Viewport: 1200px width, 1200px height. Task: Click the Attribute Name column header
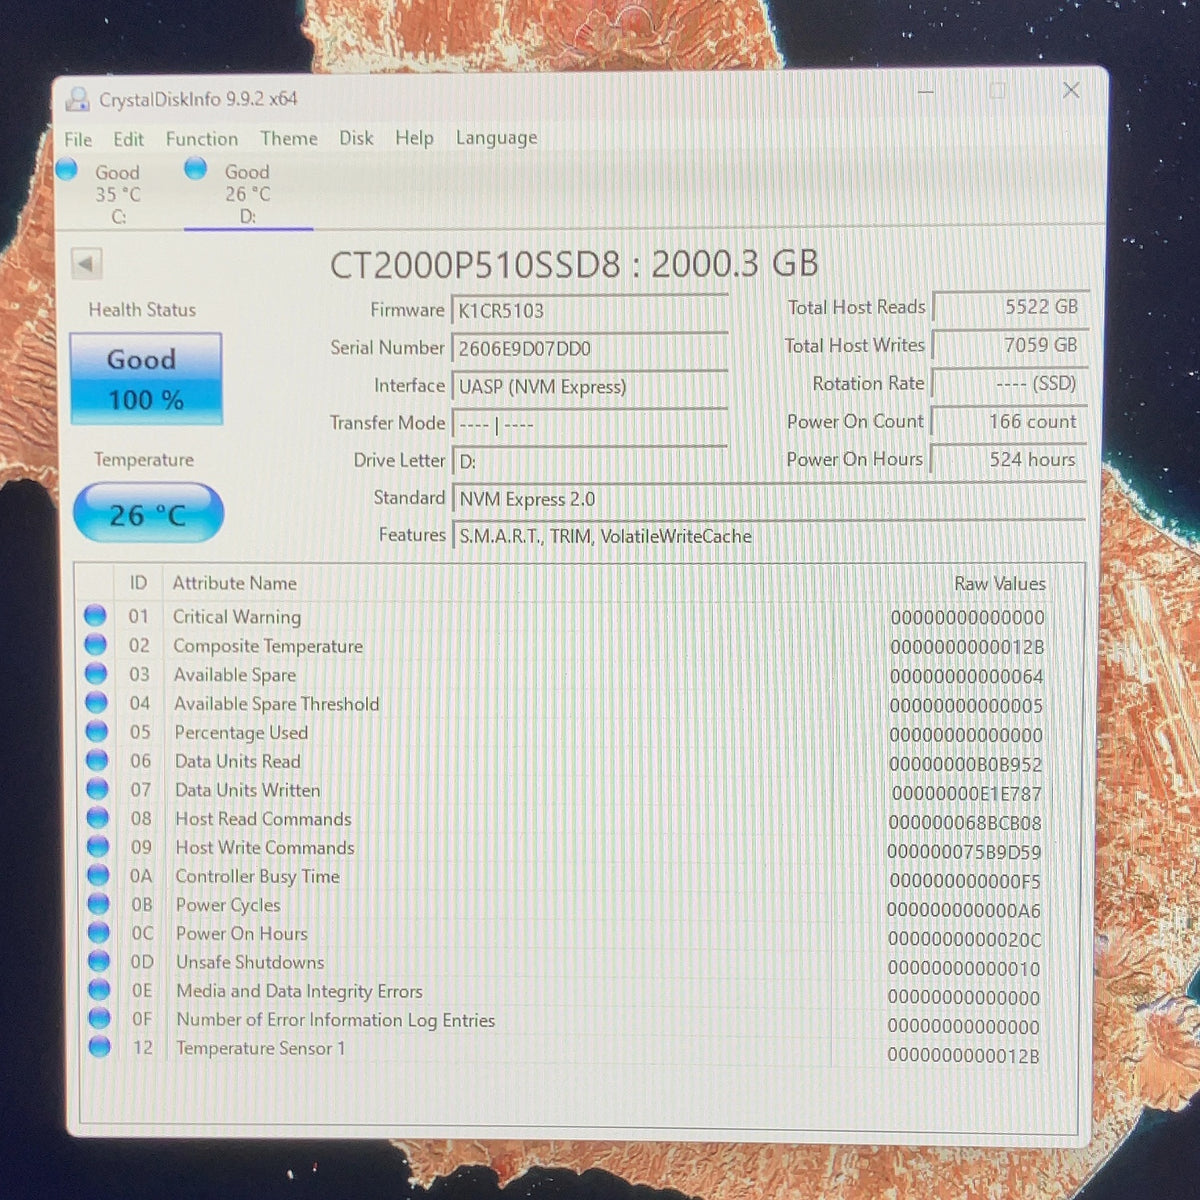[235, 583]
